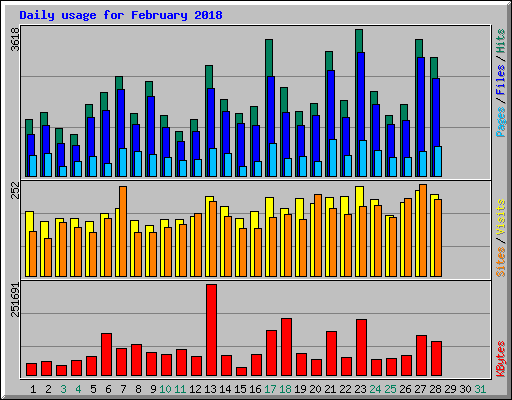Click the blue files bar for day 27
Image resolution: width=512 pixels, height=400 pixels.
[421, 104]
